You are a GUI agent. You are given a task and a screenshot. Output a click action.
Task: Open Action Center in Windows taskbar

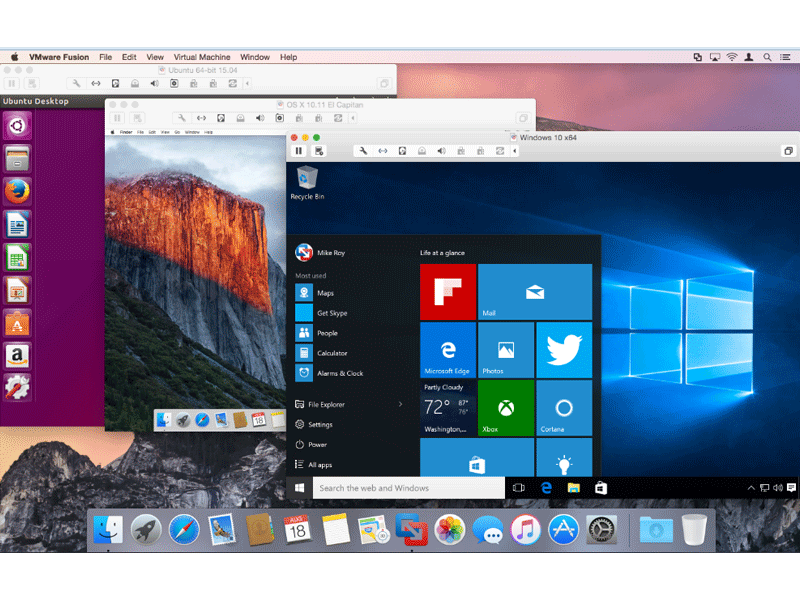point(791,488)
